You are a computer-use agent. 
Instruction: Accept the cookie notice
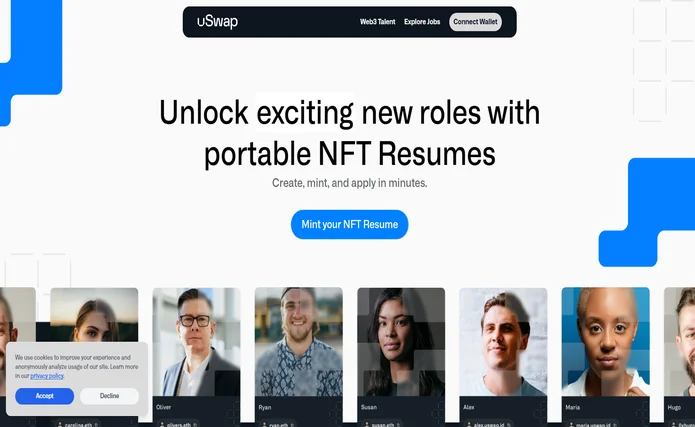[x=44, y=396]
